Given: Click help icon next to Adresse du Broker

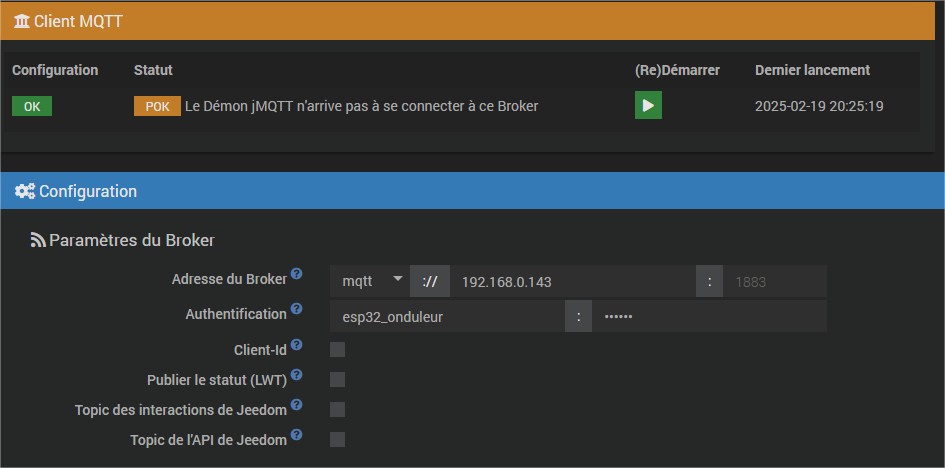Looking at the screenshot, I should pyautogui.click(x=296, y=274).
